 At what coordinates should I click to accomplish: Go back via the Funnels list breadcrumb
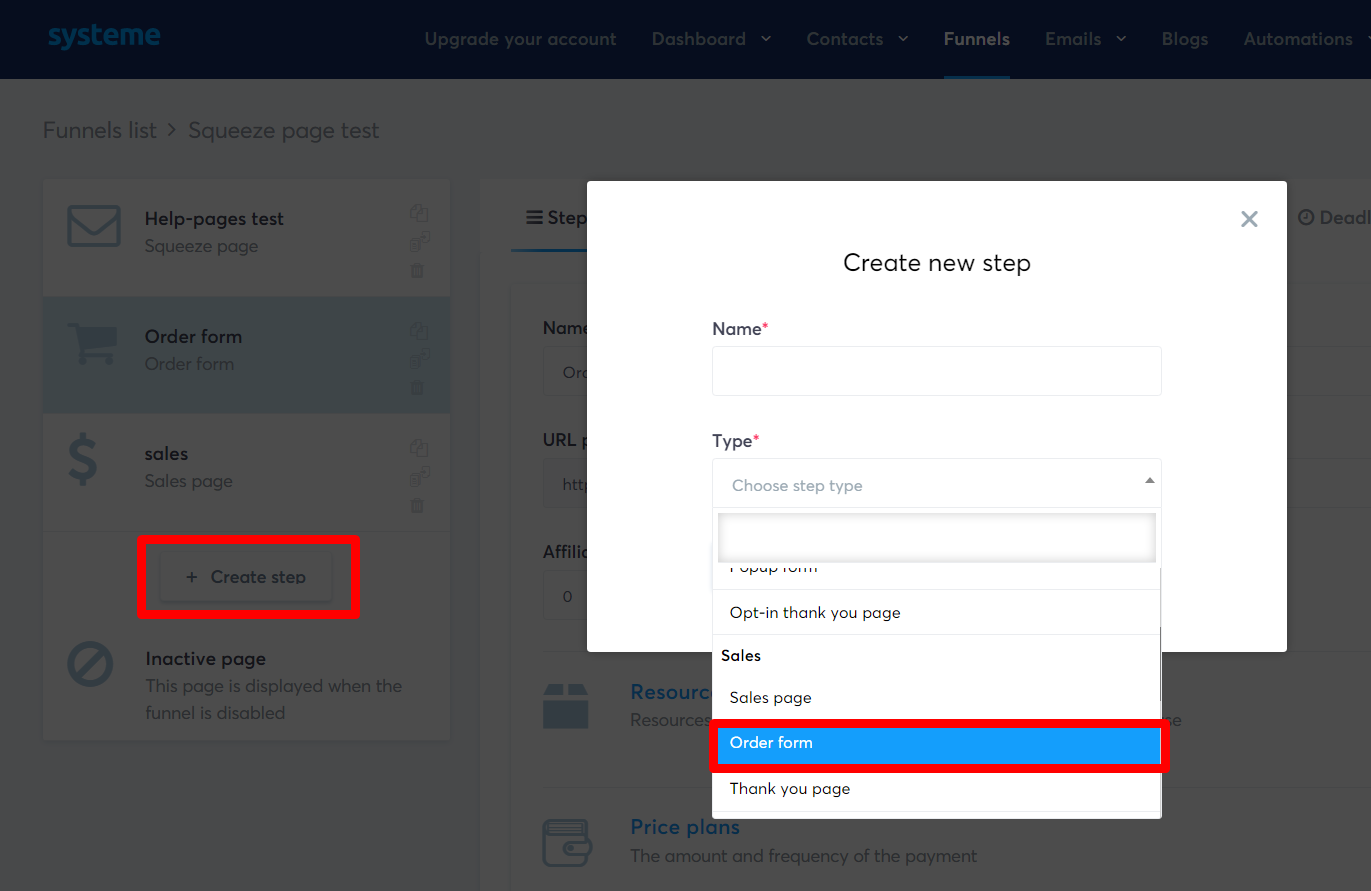click(x=99, y=130)
